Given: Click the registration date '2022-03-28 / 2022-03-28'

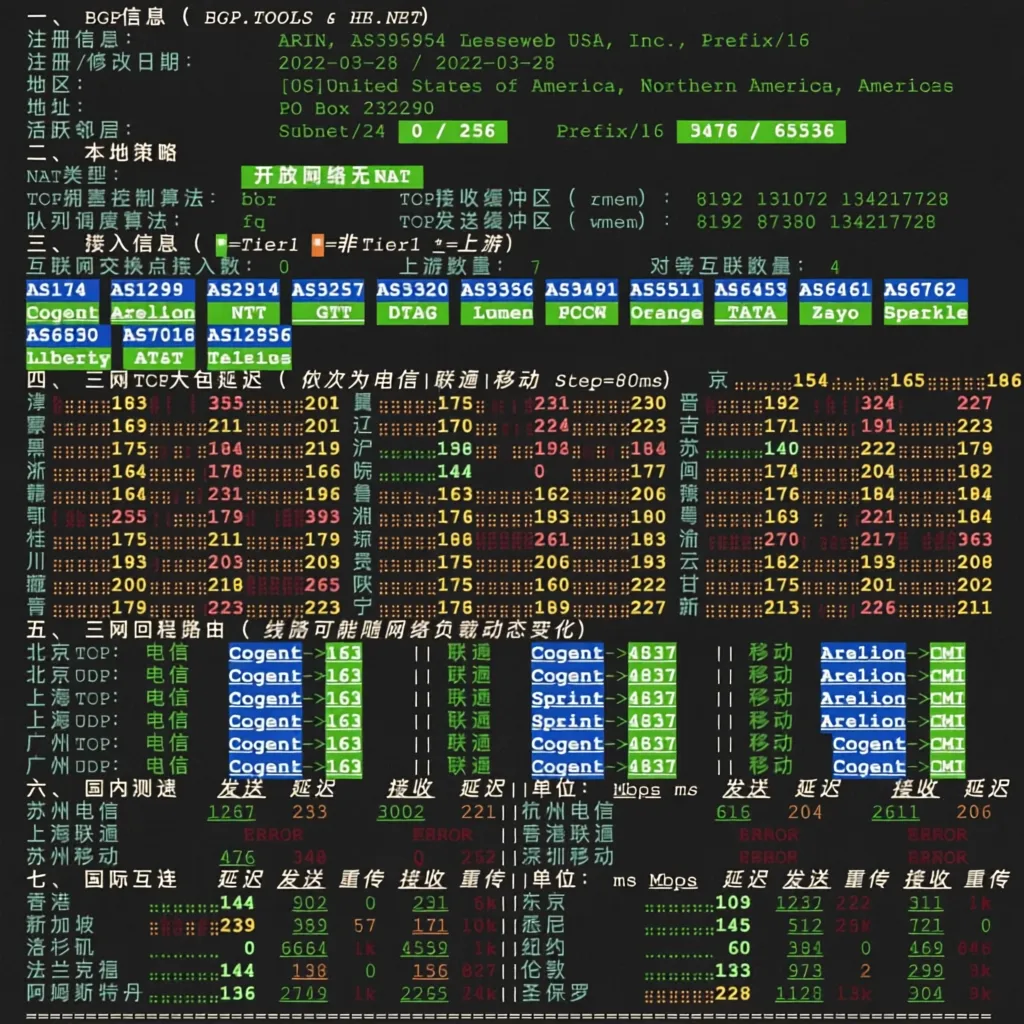Looking at the screenshot, I should tap(417, 63).
